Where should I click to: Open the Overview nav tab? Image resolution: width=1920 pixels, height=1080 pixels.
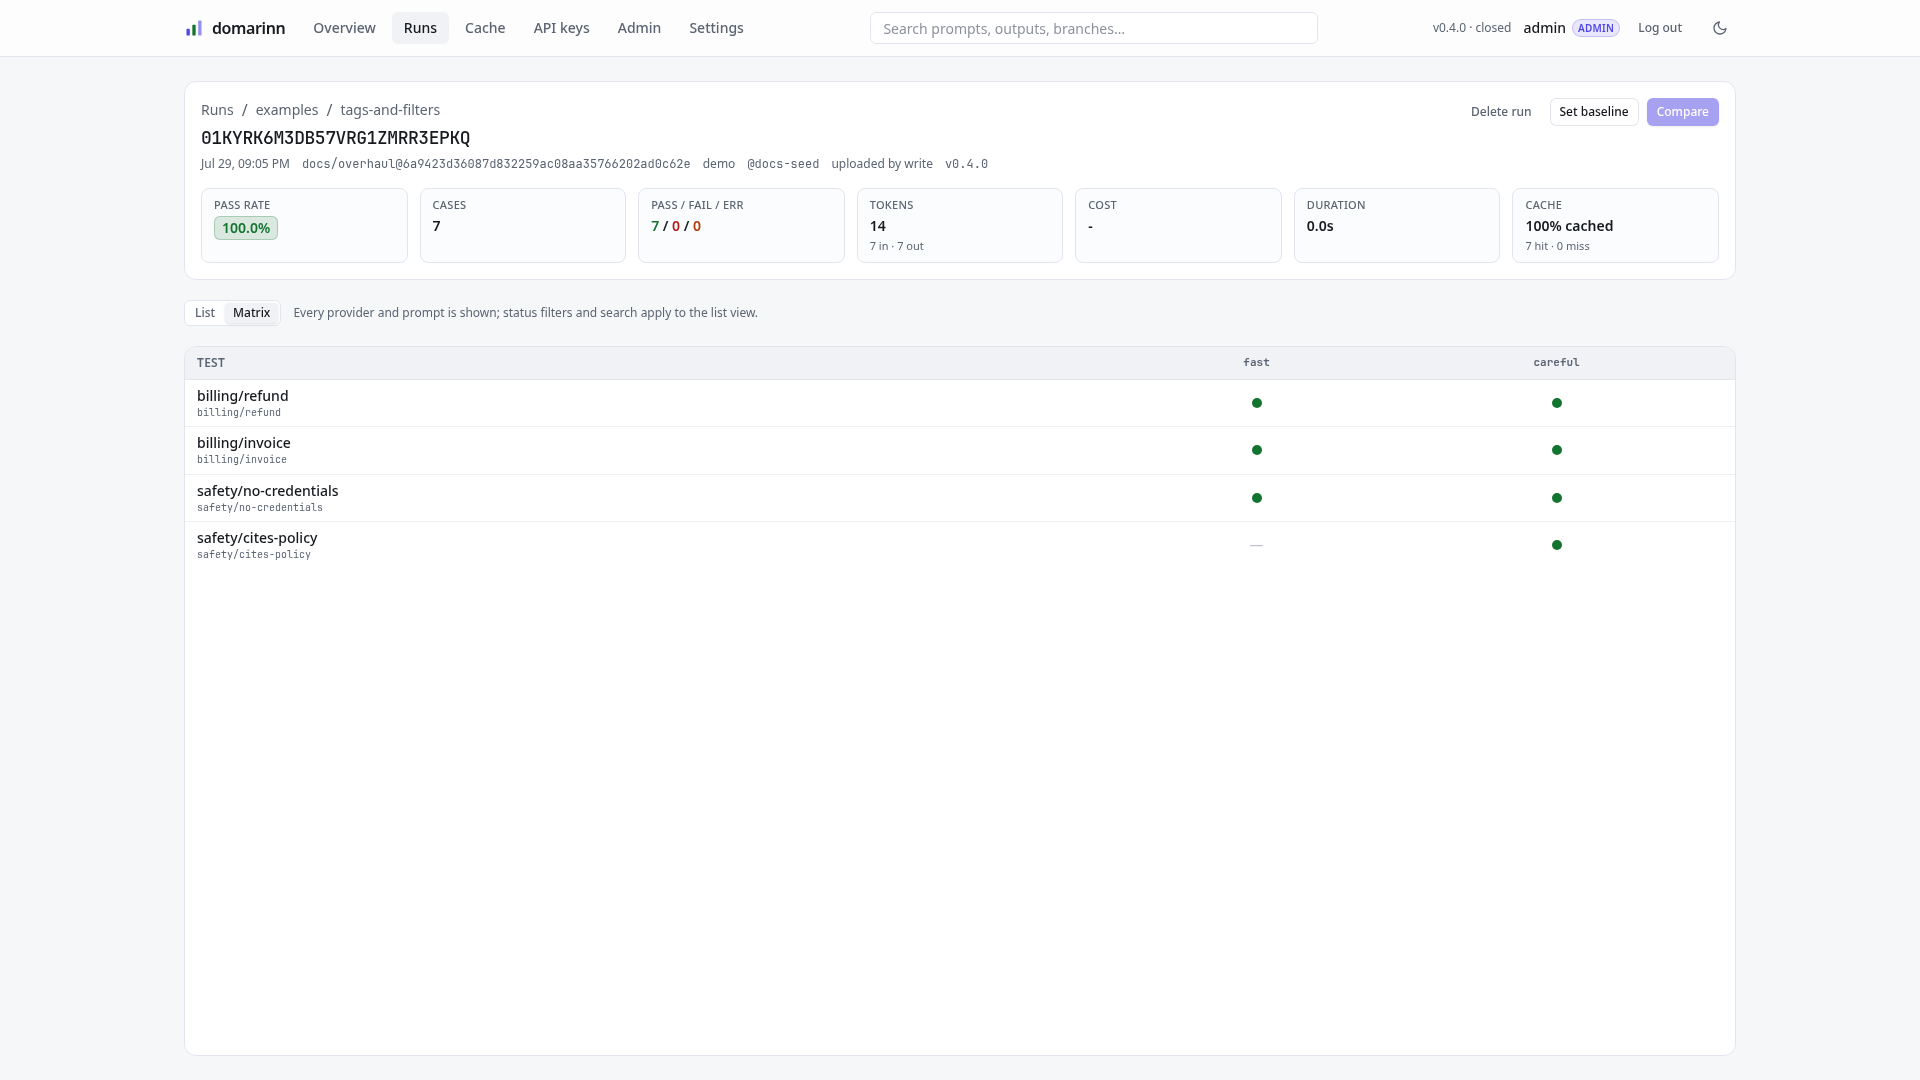[x=344, y=28]
